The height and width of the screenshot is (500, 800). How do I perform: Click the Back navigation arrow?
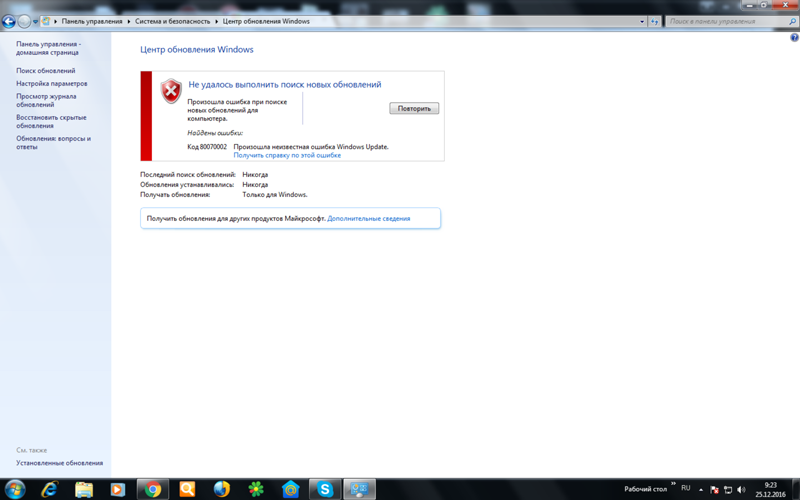(x=9, y=21)
